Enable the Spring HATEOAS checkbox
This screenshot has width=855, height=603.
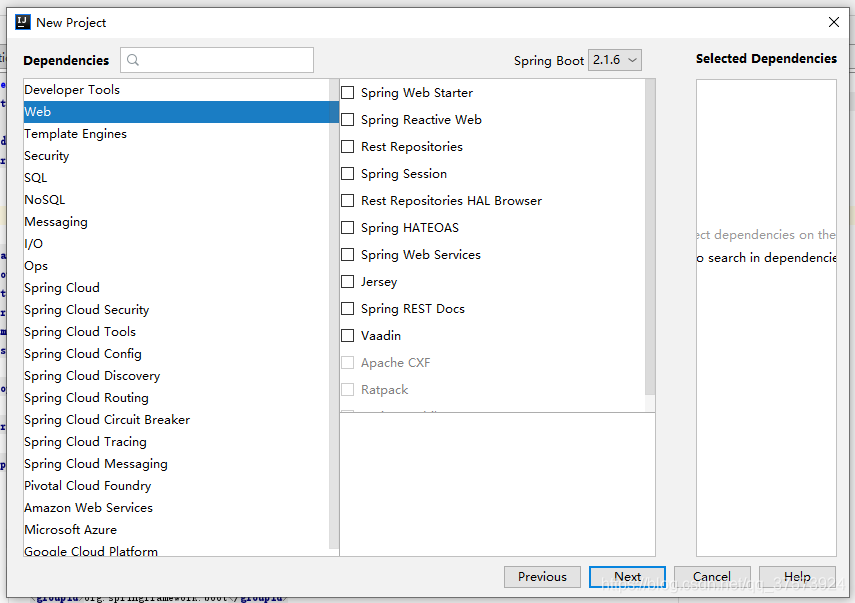(x=347, y=227)
